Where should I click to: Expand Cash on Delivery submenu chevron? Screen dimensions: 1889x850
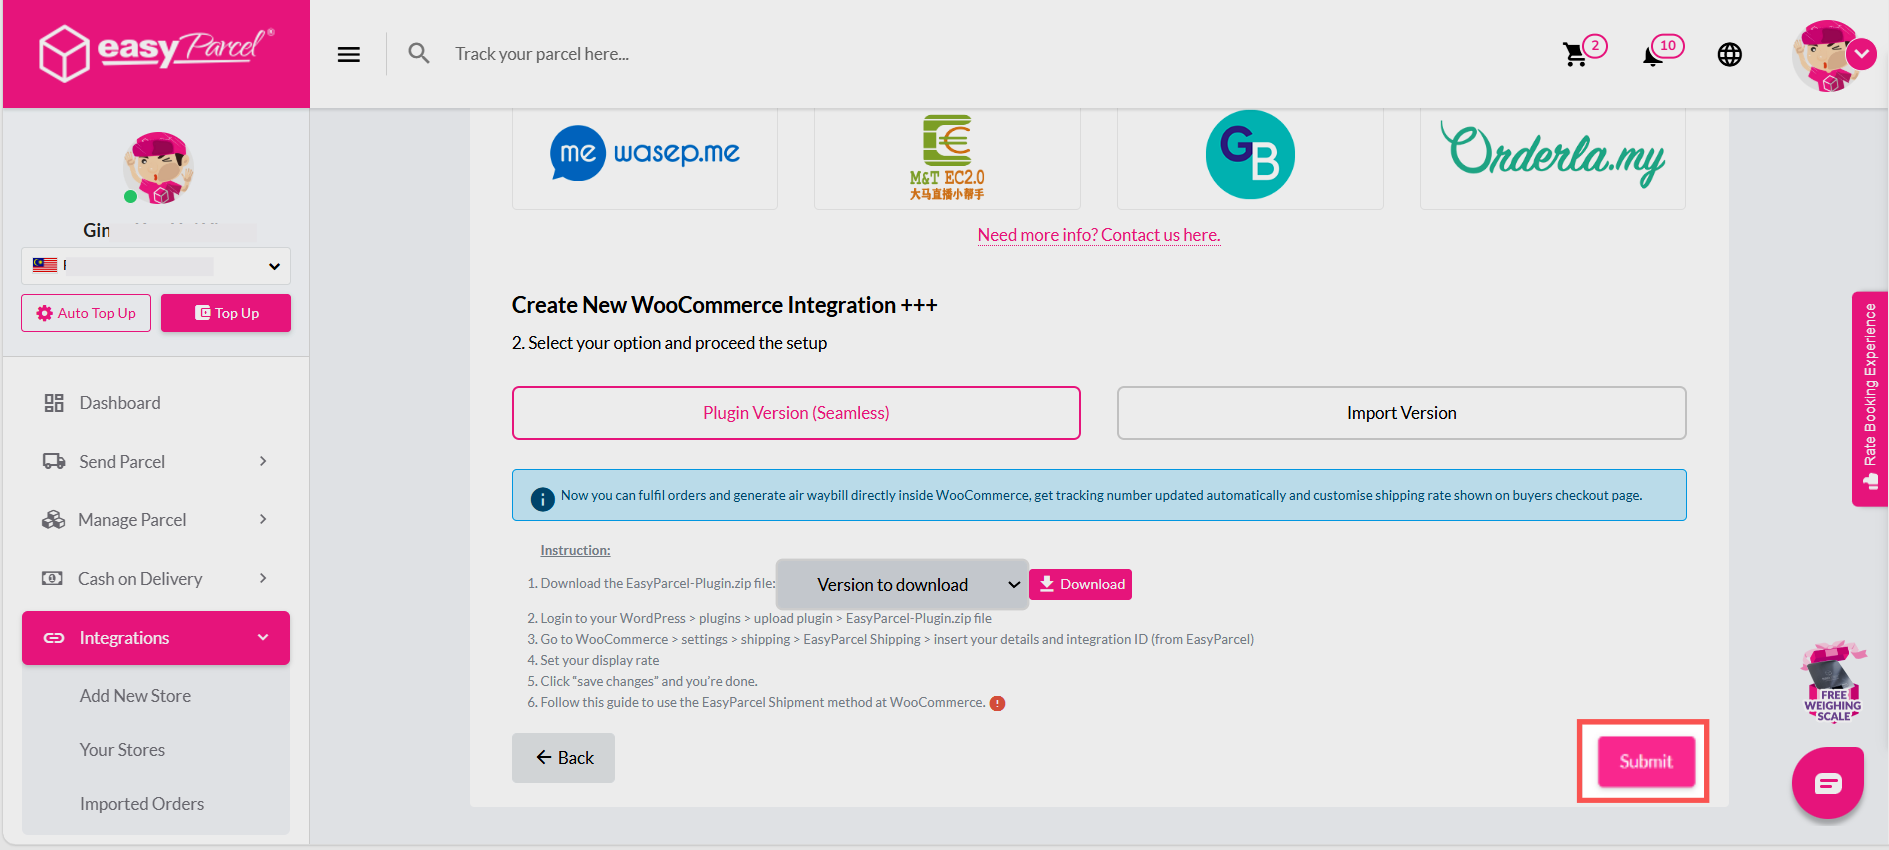click(263, 578)
